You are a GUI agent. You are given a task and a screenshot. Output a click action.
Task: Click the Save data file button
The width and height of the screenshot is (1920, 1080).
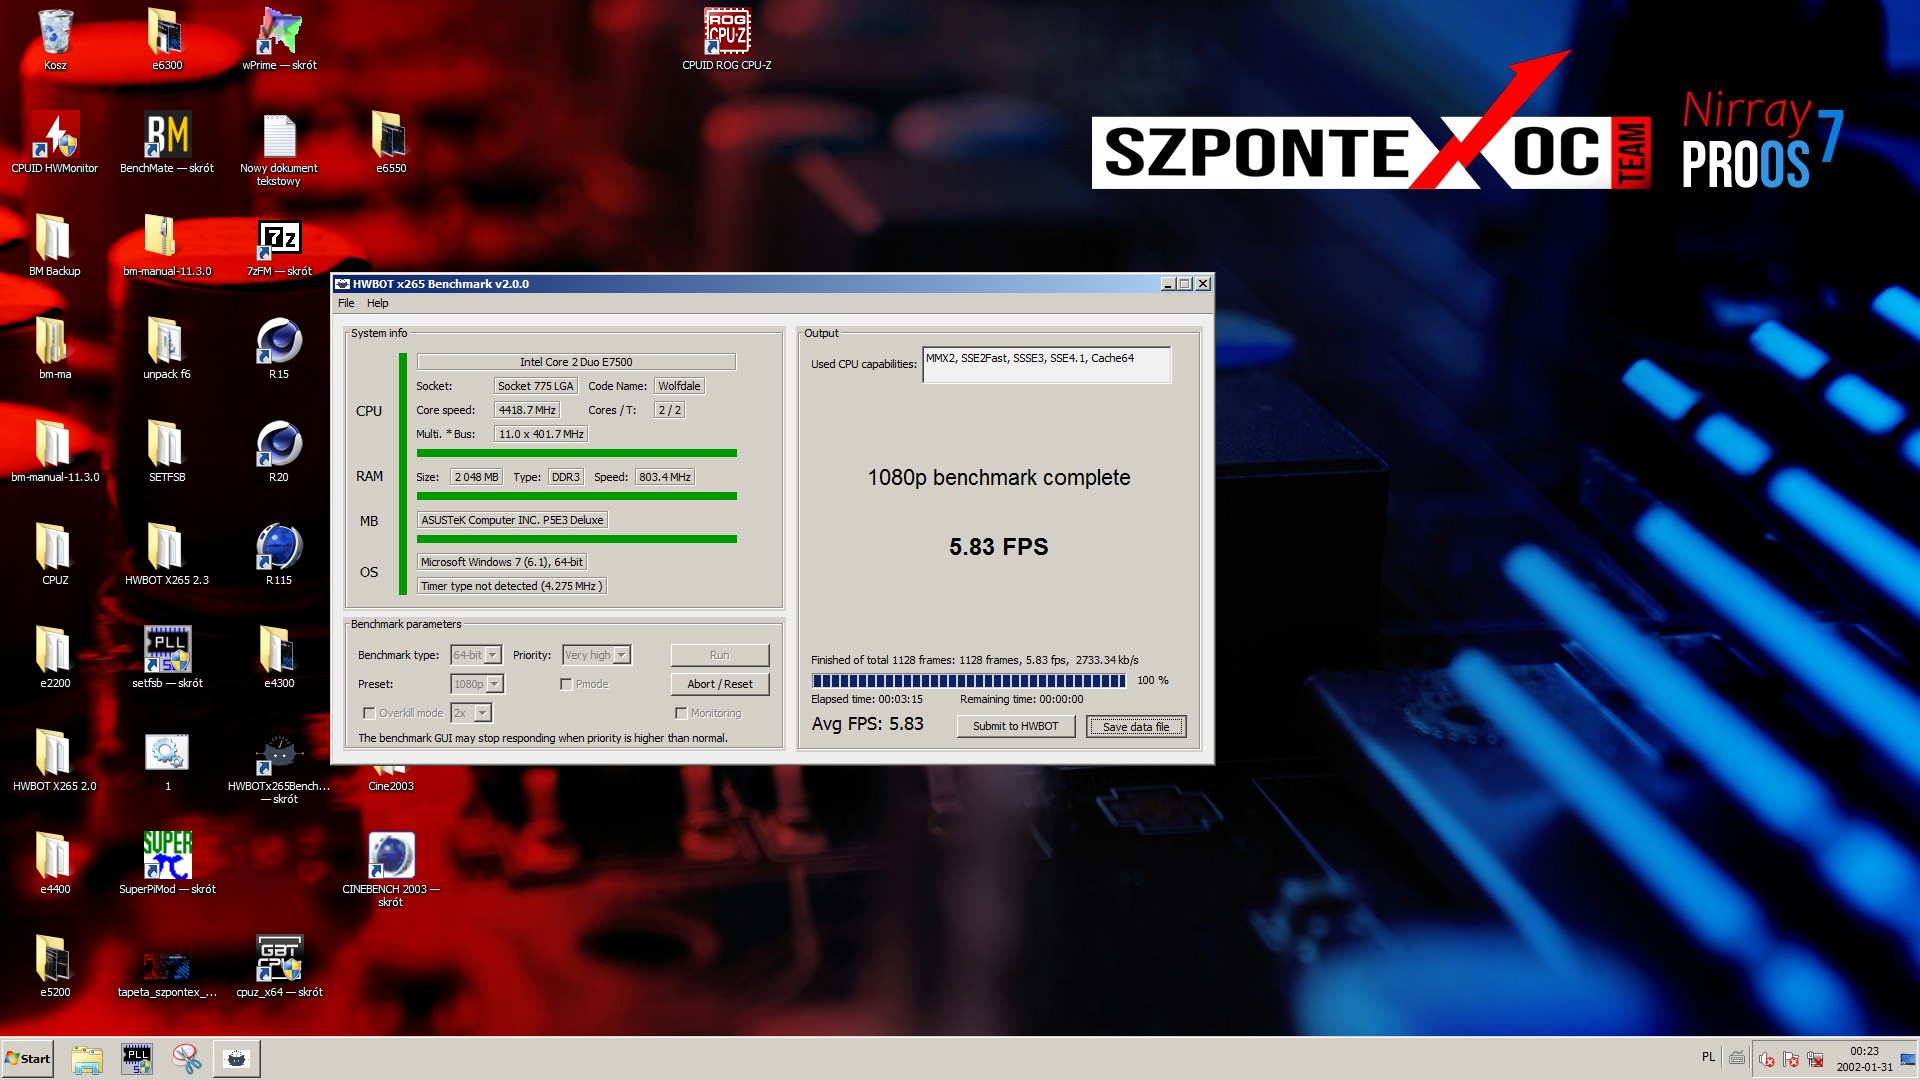coord(1136,727)
